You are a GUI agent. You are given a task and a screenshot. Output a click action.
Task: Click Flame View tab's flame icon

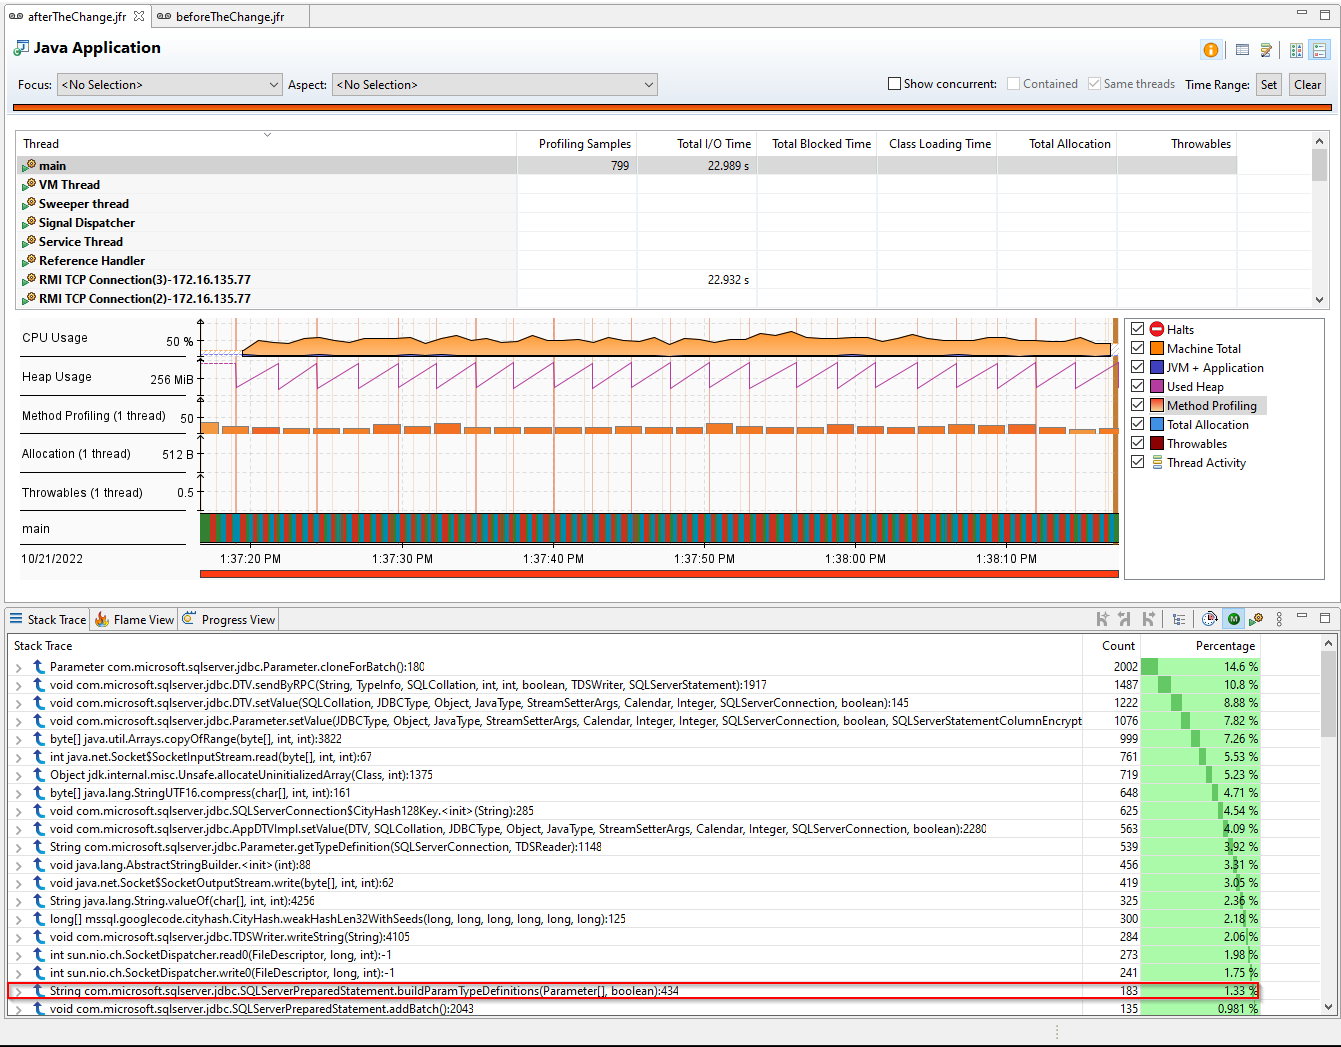point(102,619)
